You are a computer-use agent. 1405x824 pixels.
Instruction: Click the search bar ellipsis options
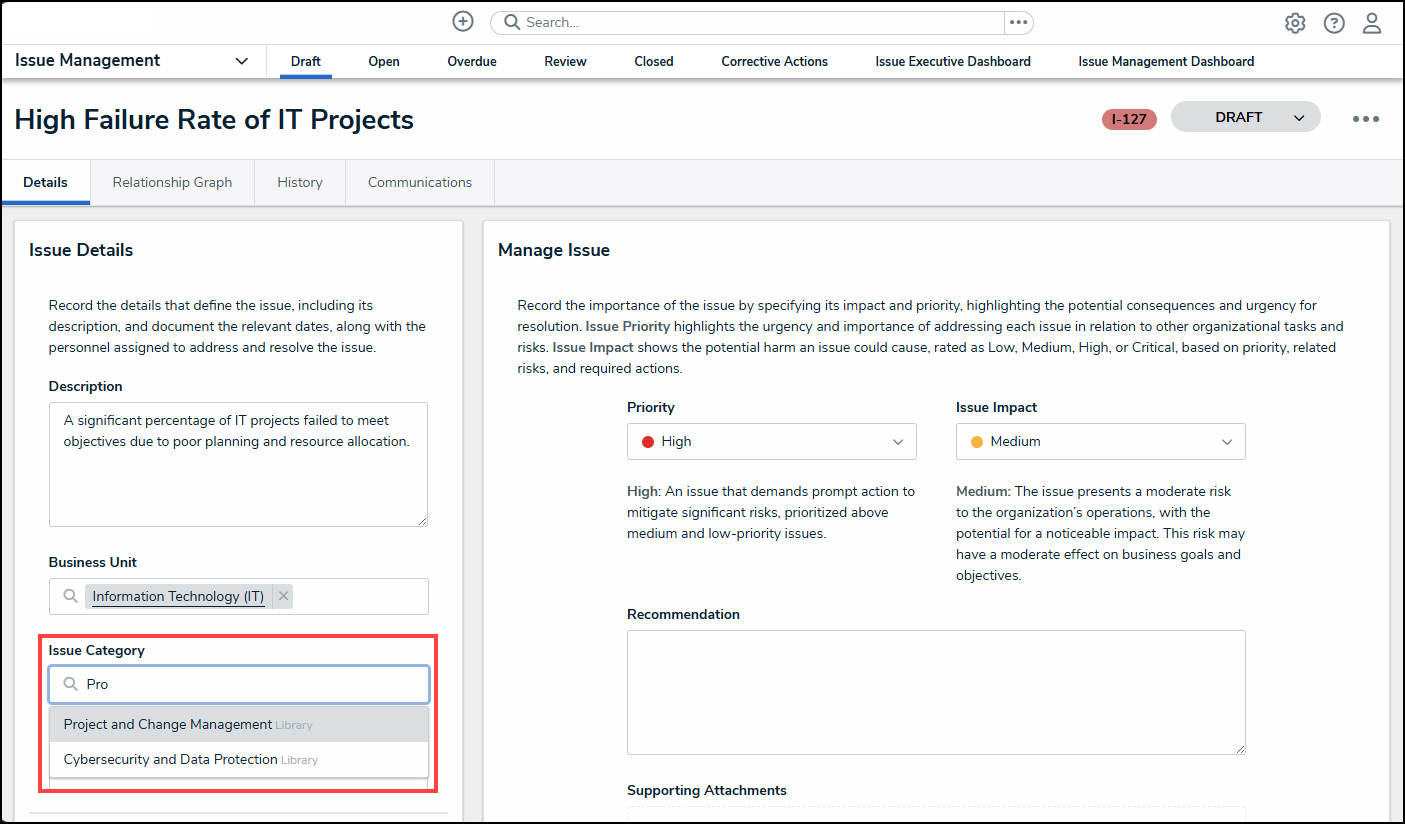[x=1018, y=22]
